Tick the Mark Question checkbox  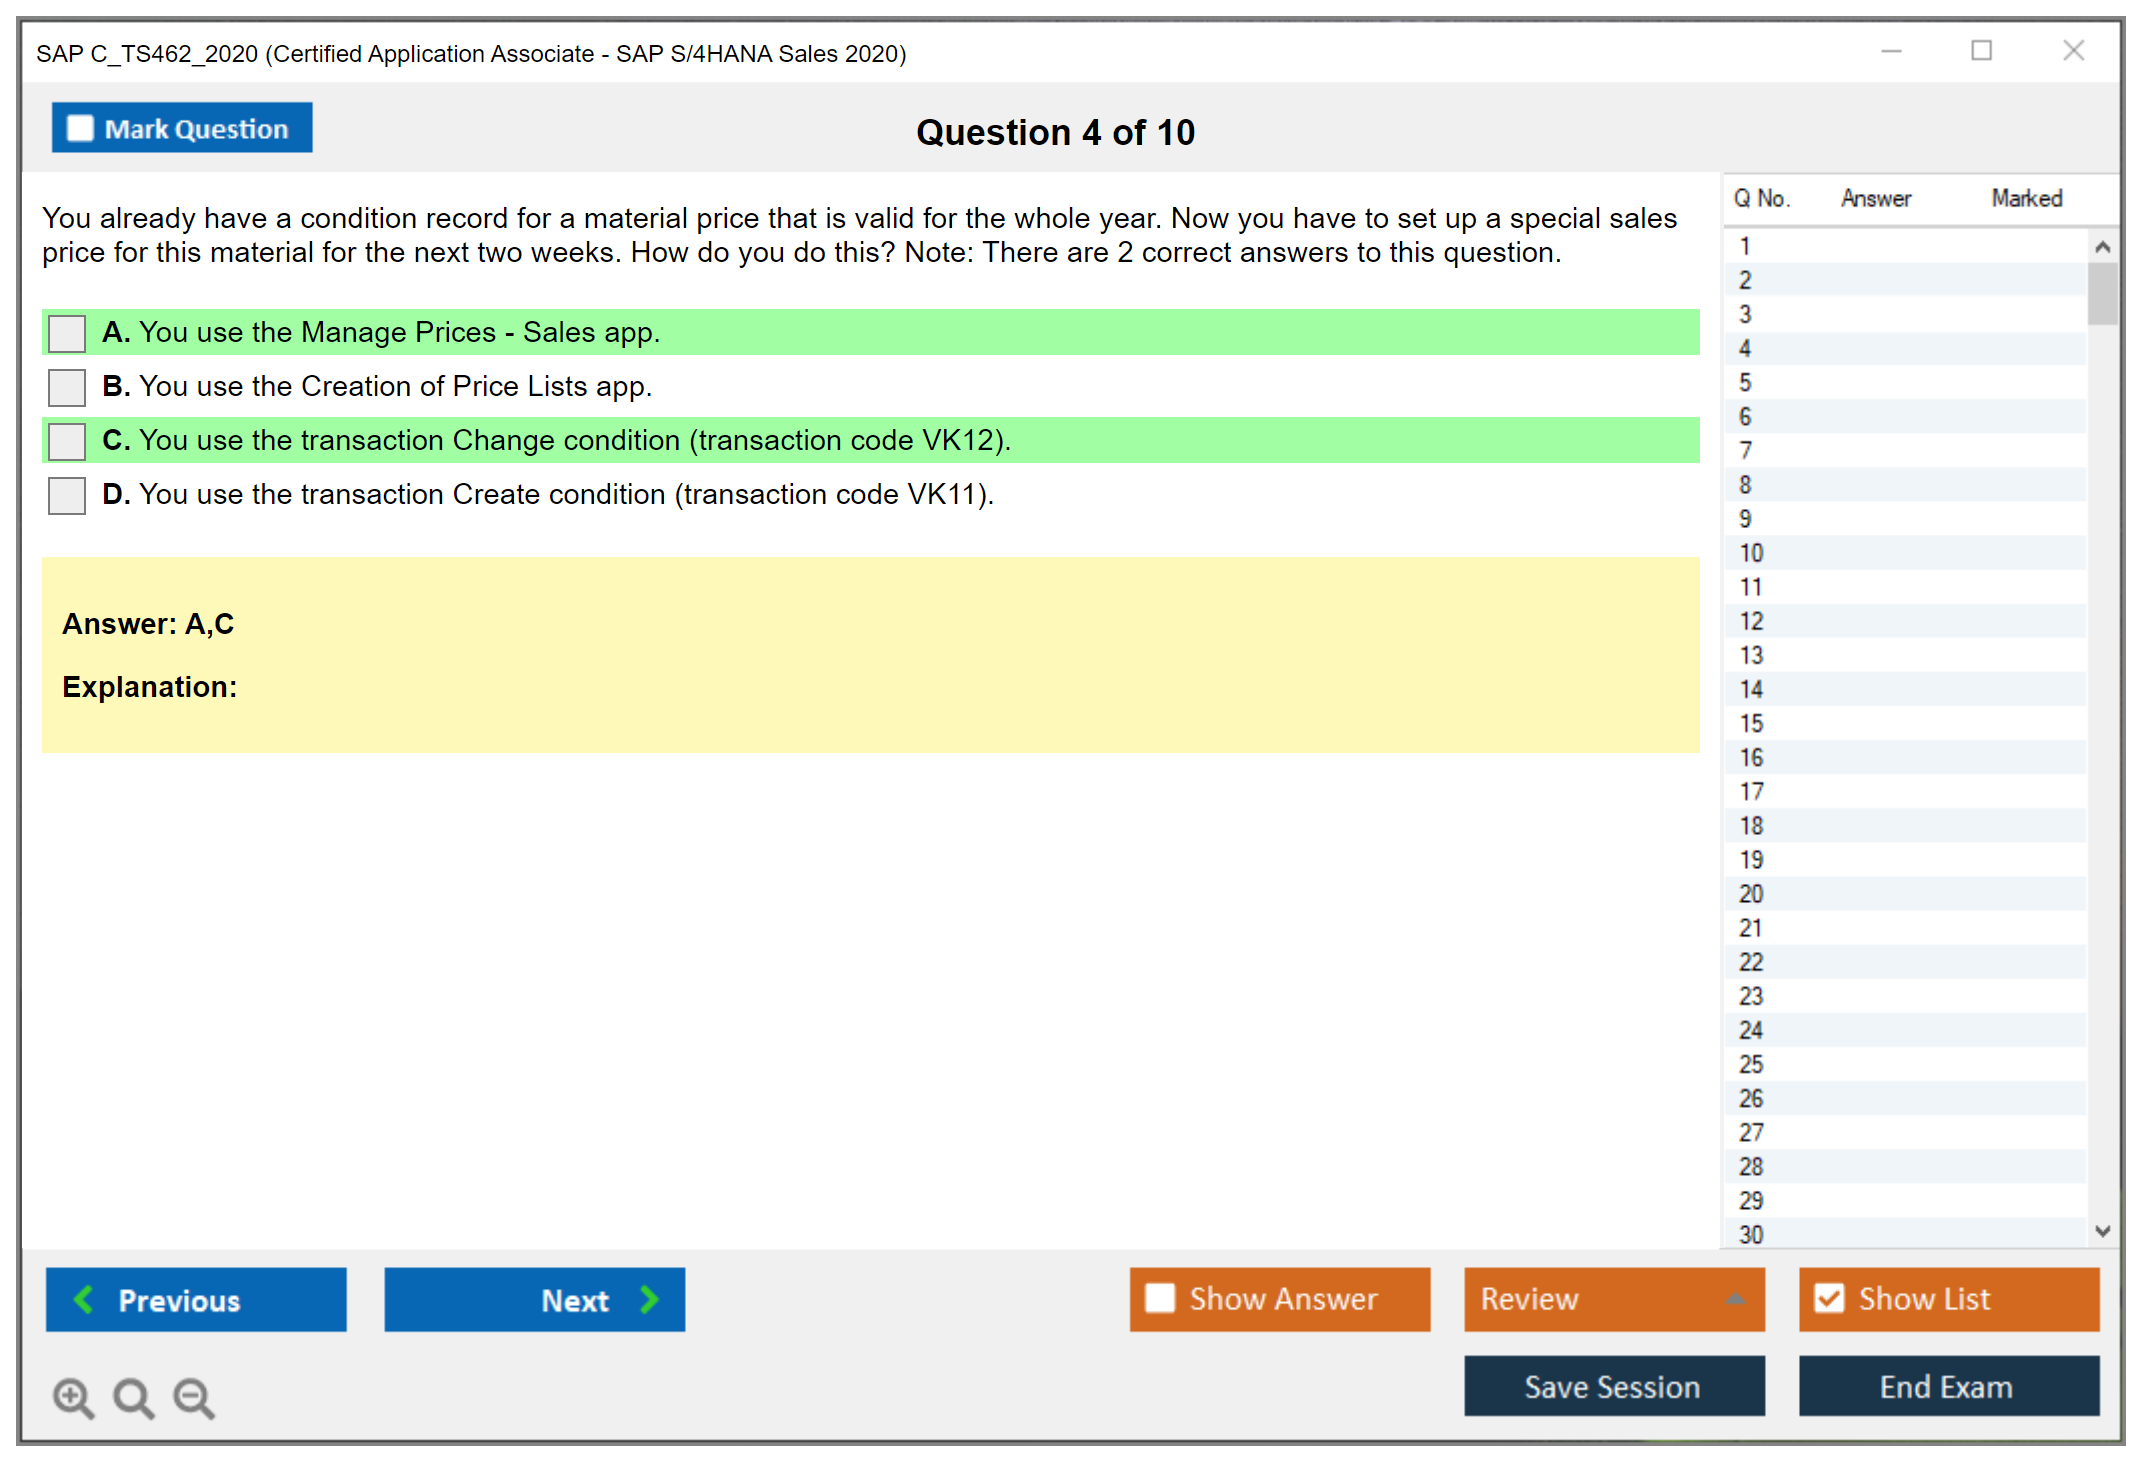(x=80, y=128)
